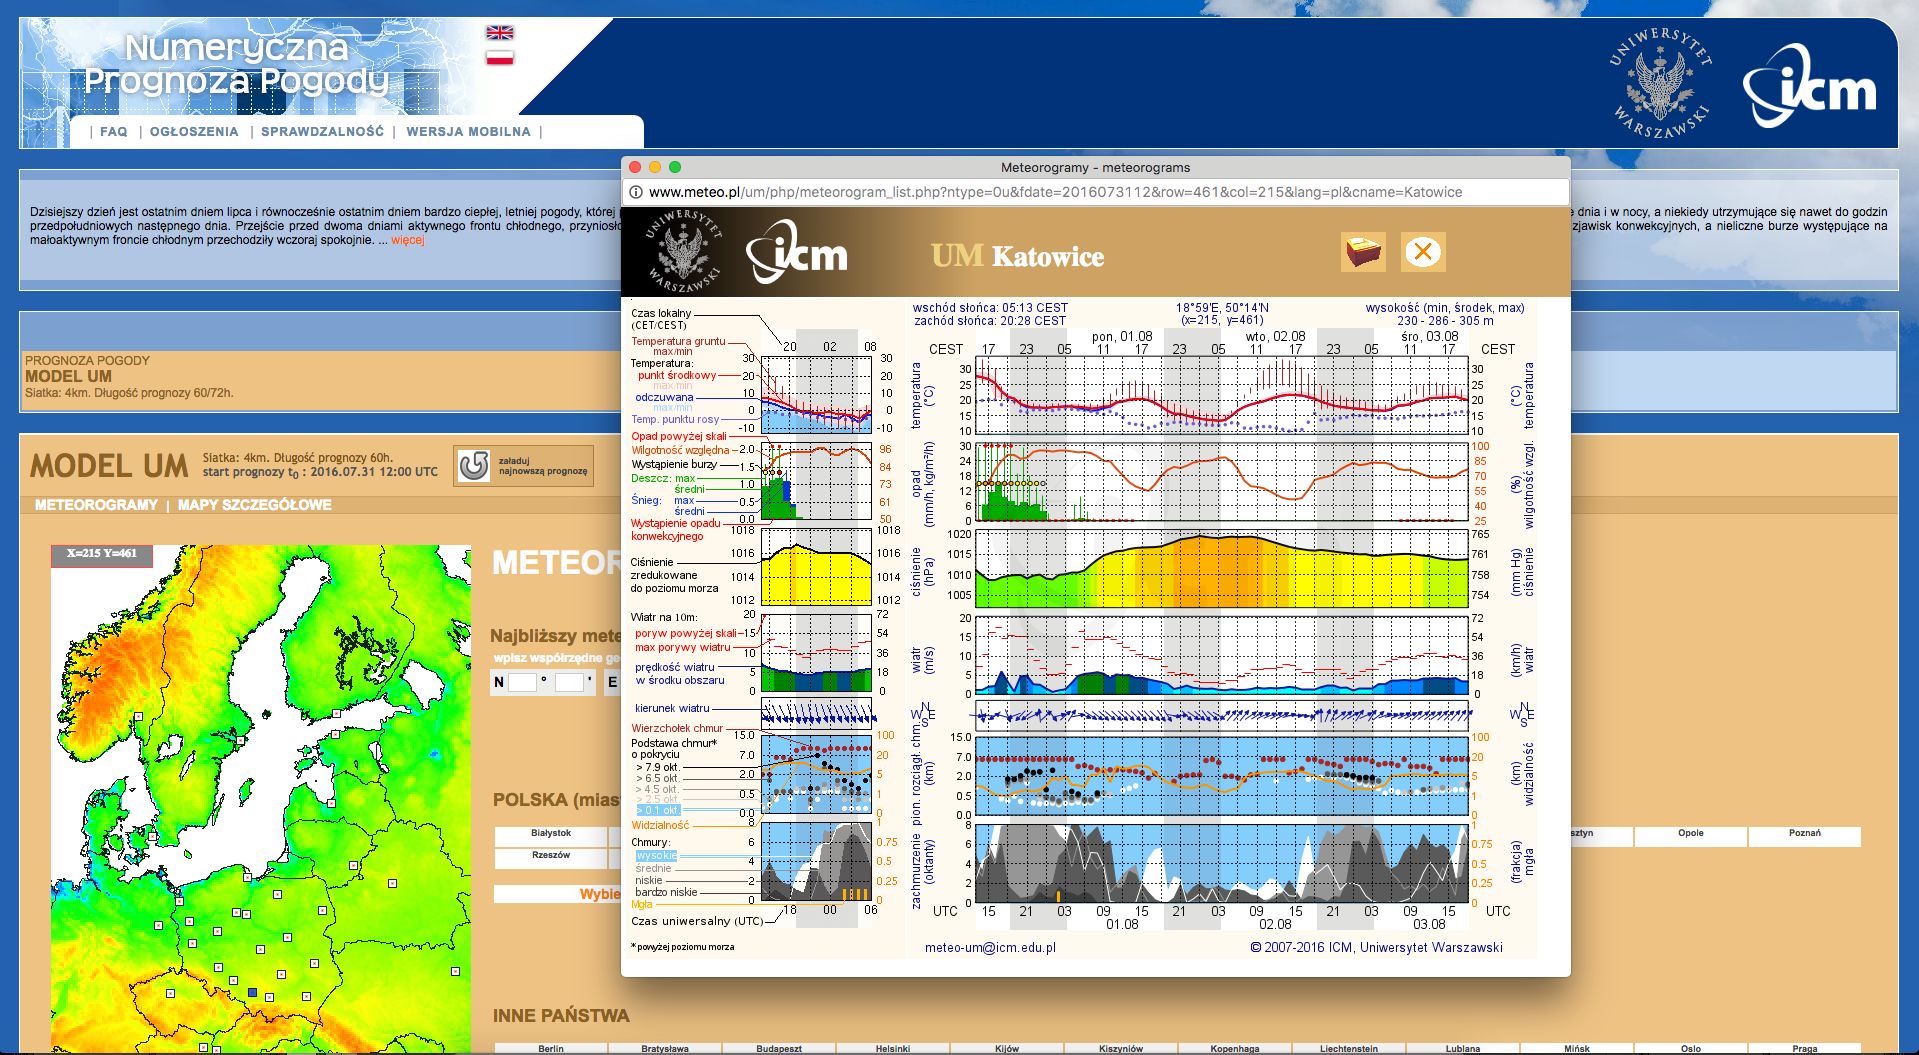Choose the Praga city button
The image size is (1919, 1055).
pyautogui.click(x=1805, y=1048)
